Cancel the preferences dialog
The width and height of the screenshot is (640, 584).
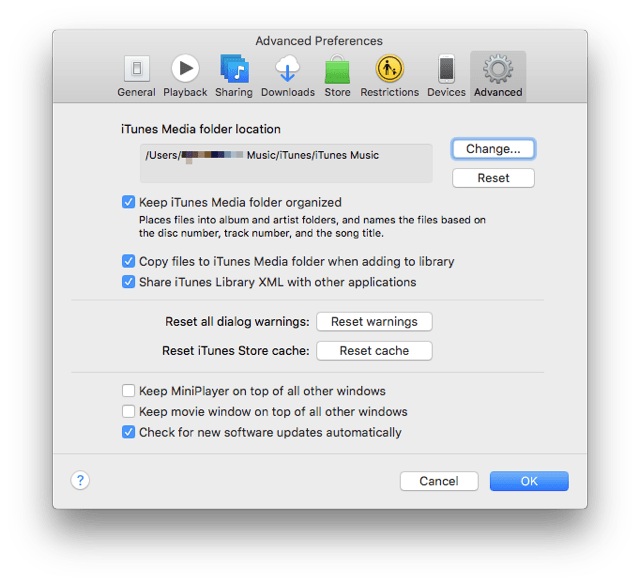(x=439, y=481)
